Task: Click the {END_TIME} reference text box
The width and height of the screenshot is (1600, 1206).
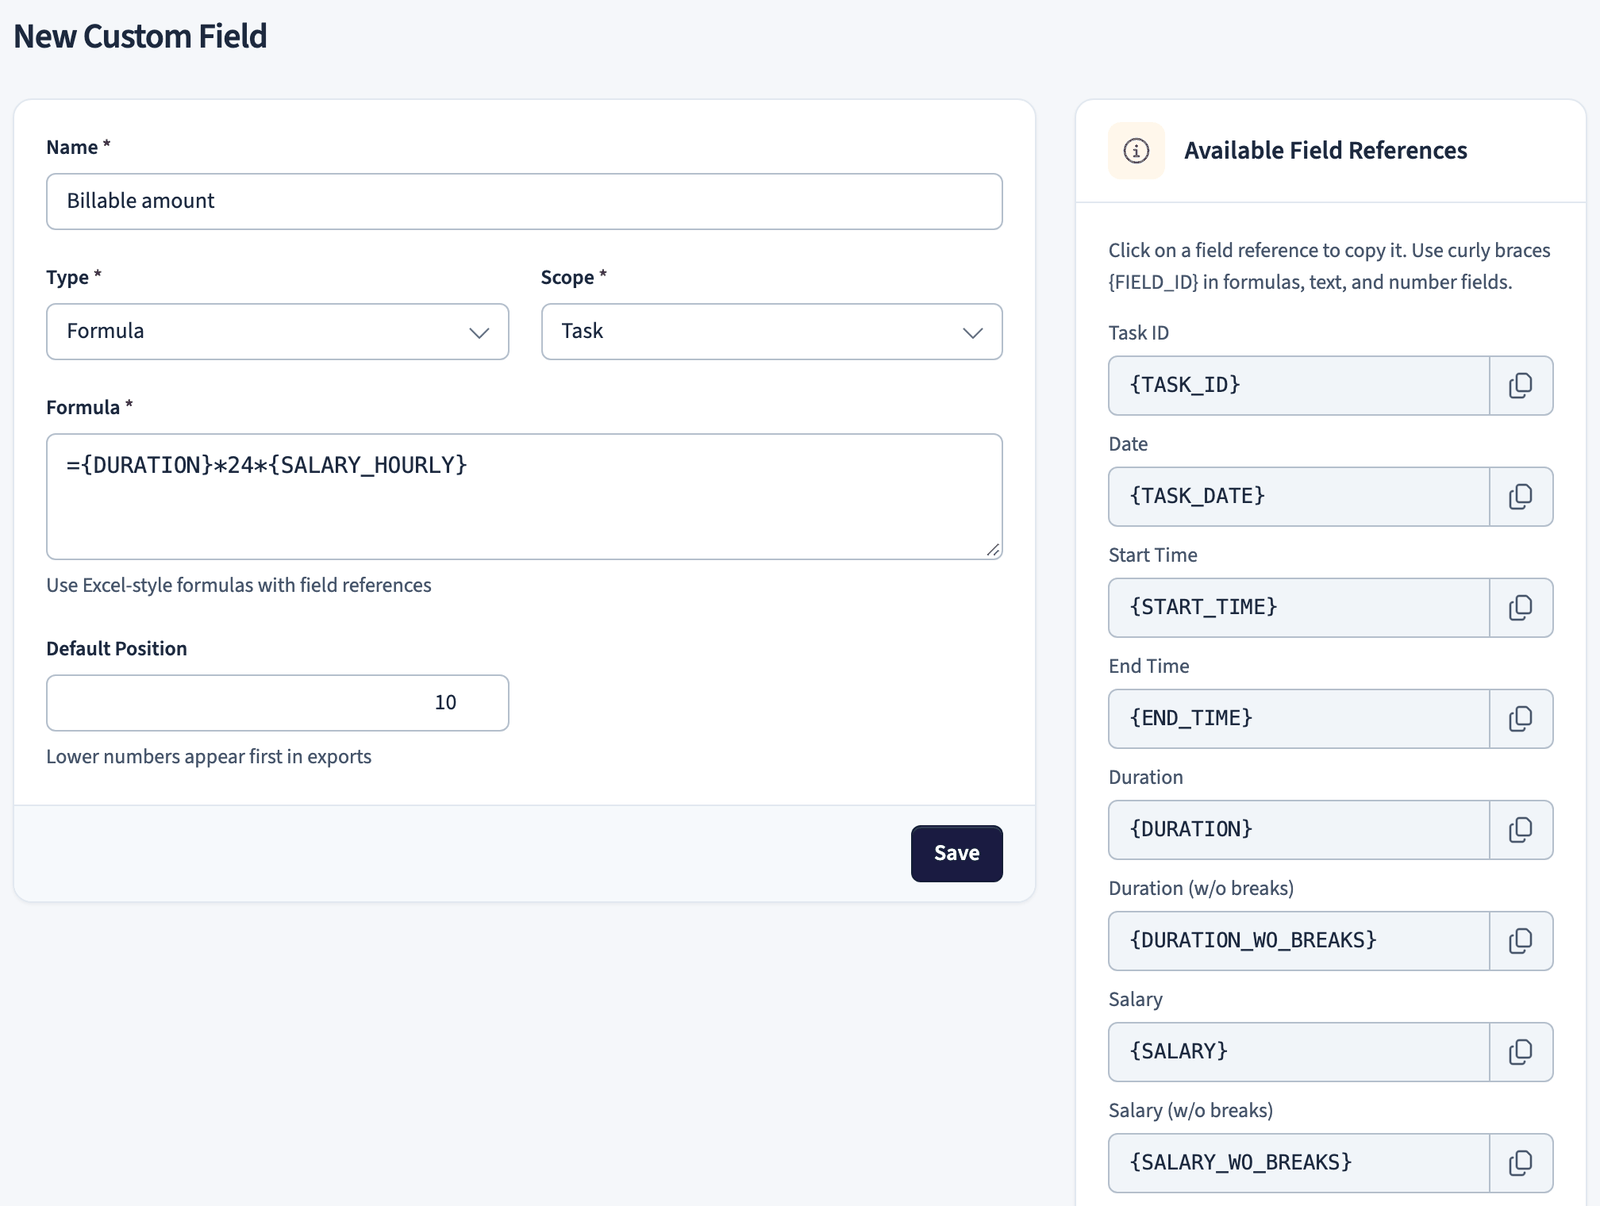Action: [x=1299, y=719]
